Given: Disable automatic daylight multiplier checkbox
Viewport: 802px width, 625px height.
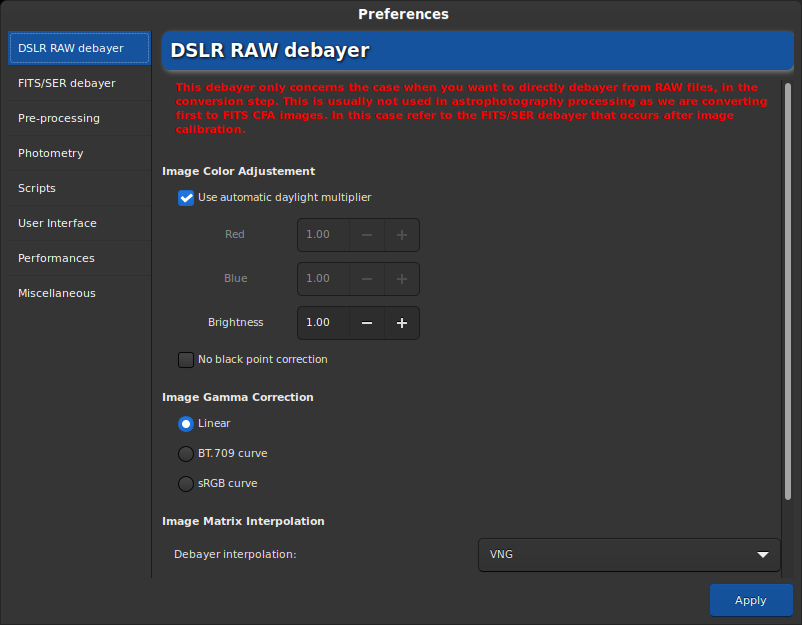Looking at the screenshot, I should pyautogui.click(x=186, y=198).
